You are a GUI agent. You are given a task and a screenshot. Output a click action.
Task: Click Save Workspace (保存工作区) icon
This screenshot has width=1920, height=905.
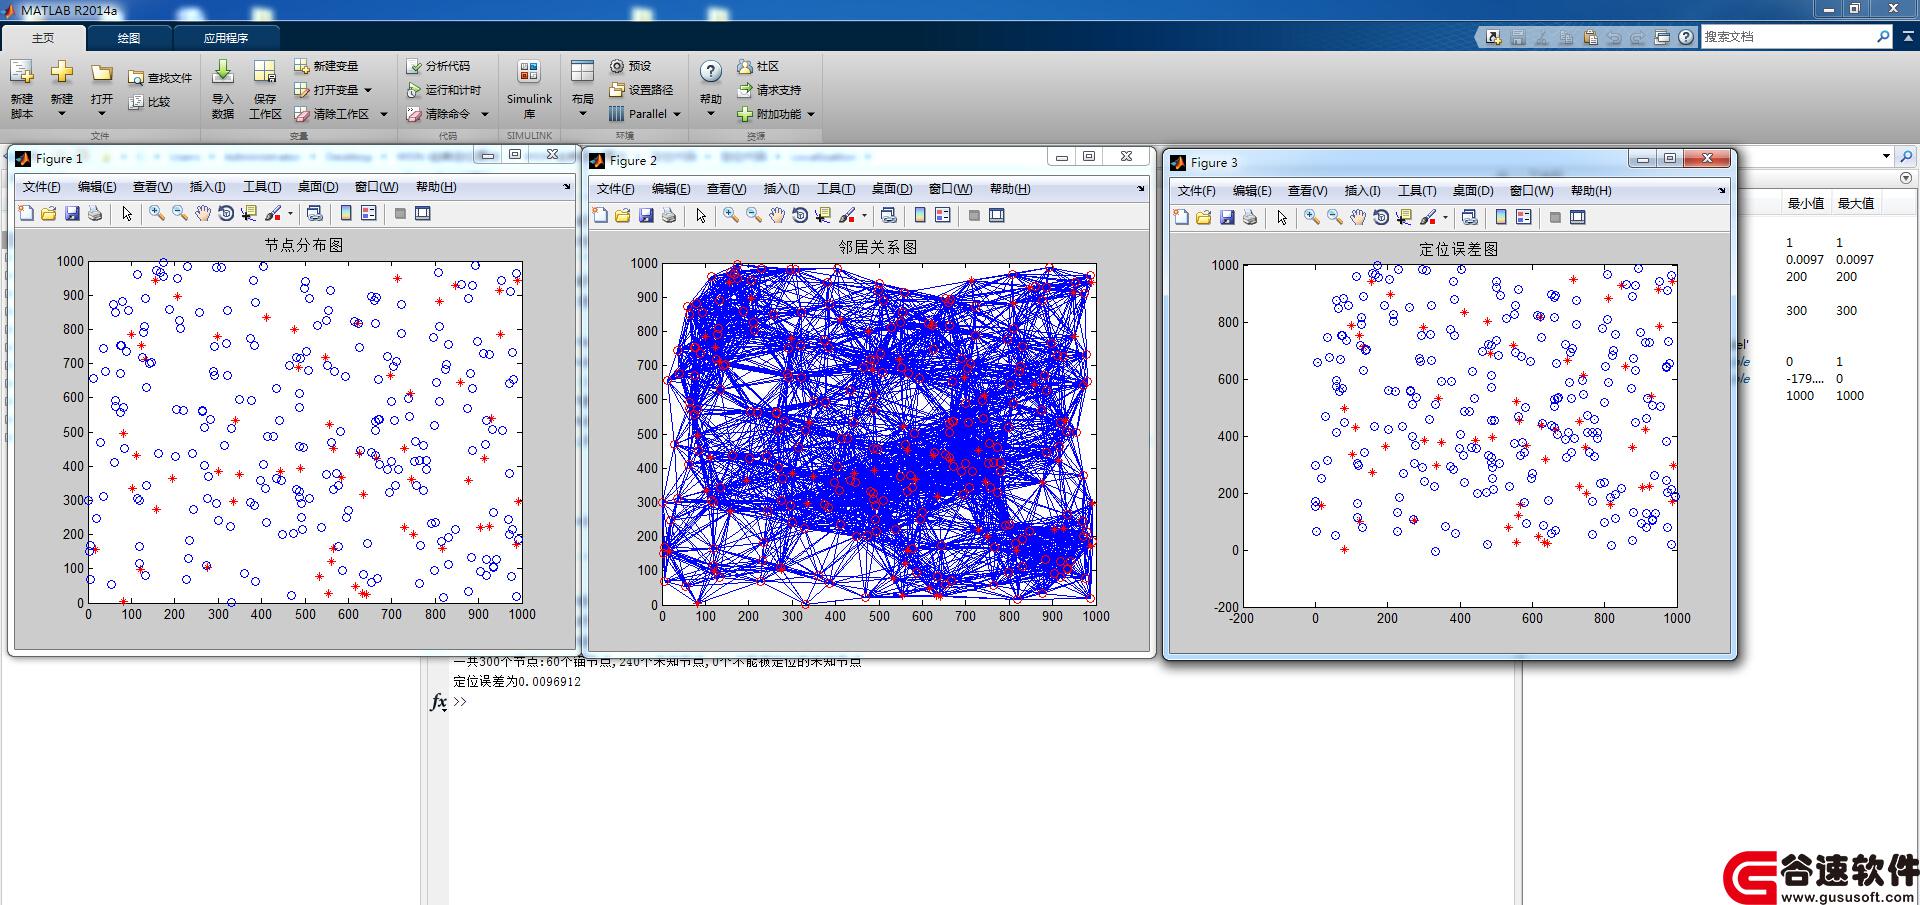(265, 72)
